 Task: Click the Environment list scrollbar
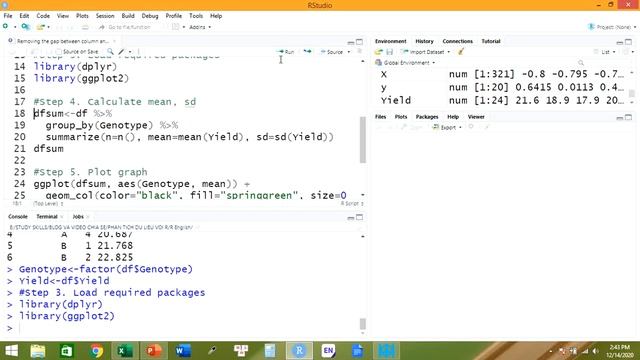click(632, 93)
